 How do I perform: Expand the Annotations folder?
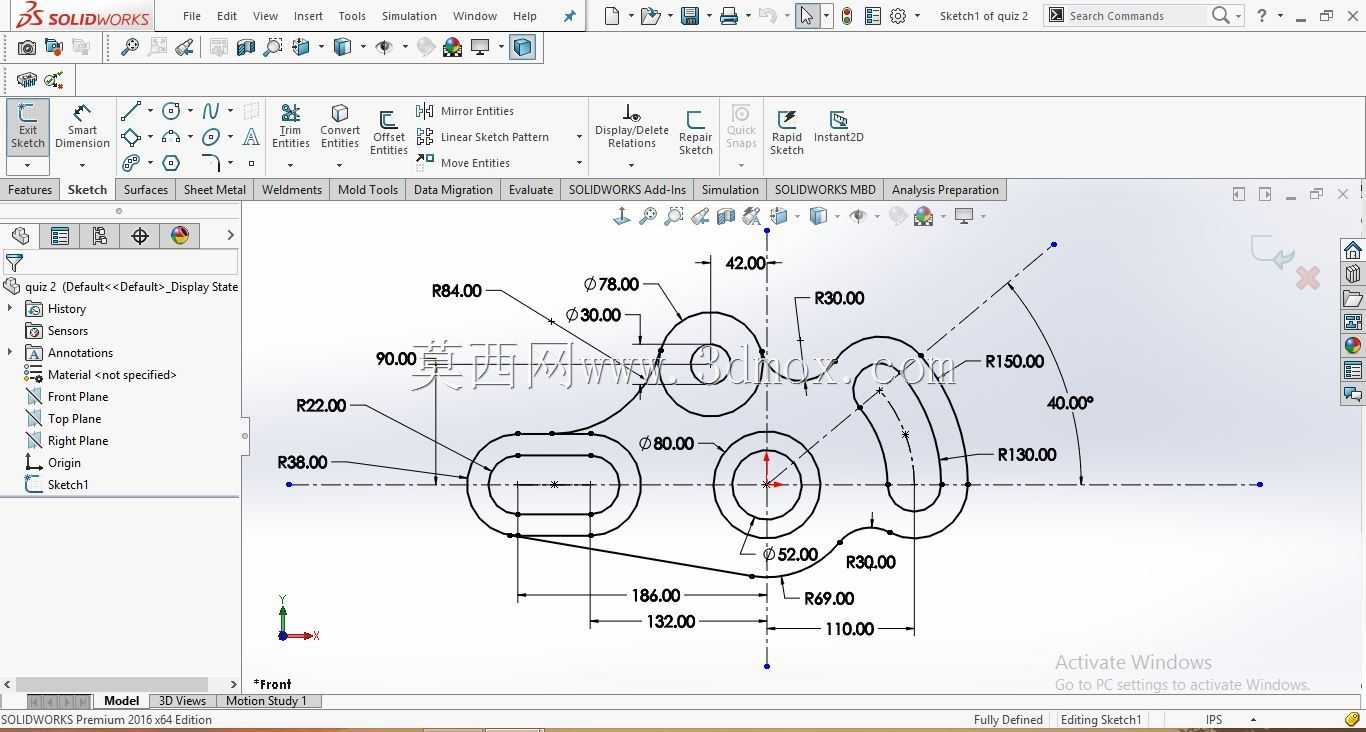(x=10, y=353)
